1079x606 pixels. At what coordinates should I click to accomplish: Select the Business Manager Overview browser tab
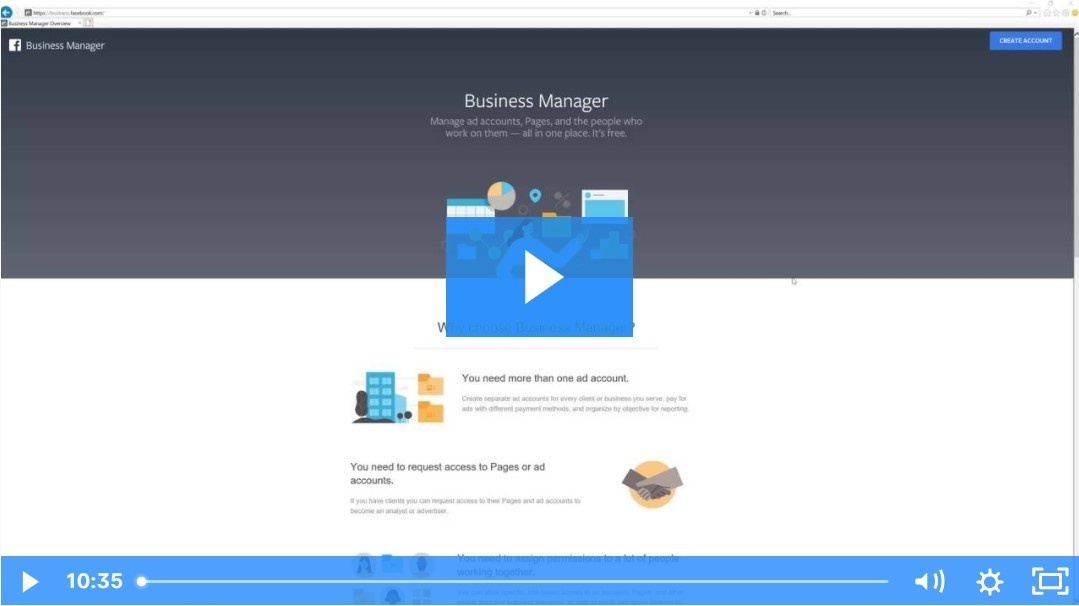[40, 23]
